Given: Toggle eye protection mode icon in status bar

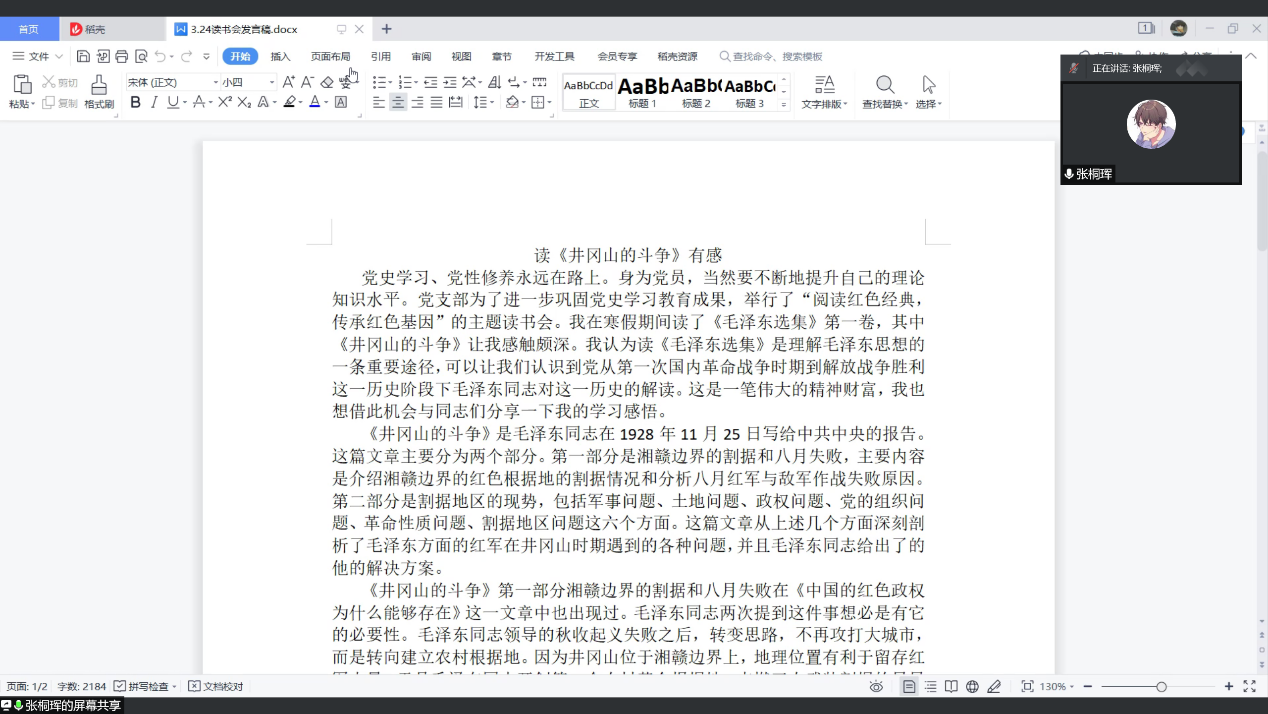Looking at the screenshot, I should pyautogui.click(x=876, y=687).
